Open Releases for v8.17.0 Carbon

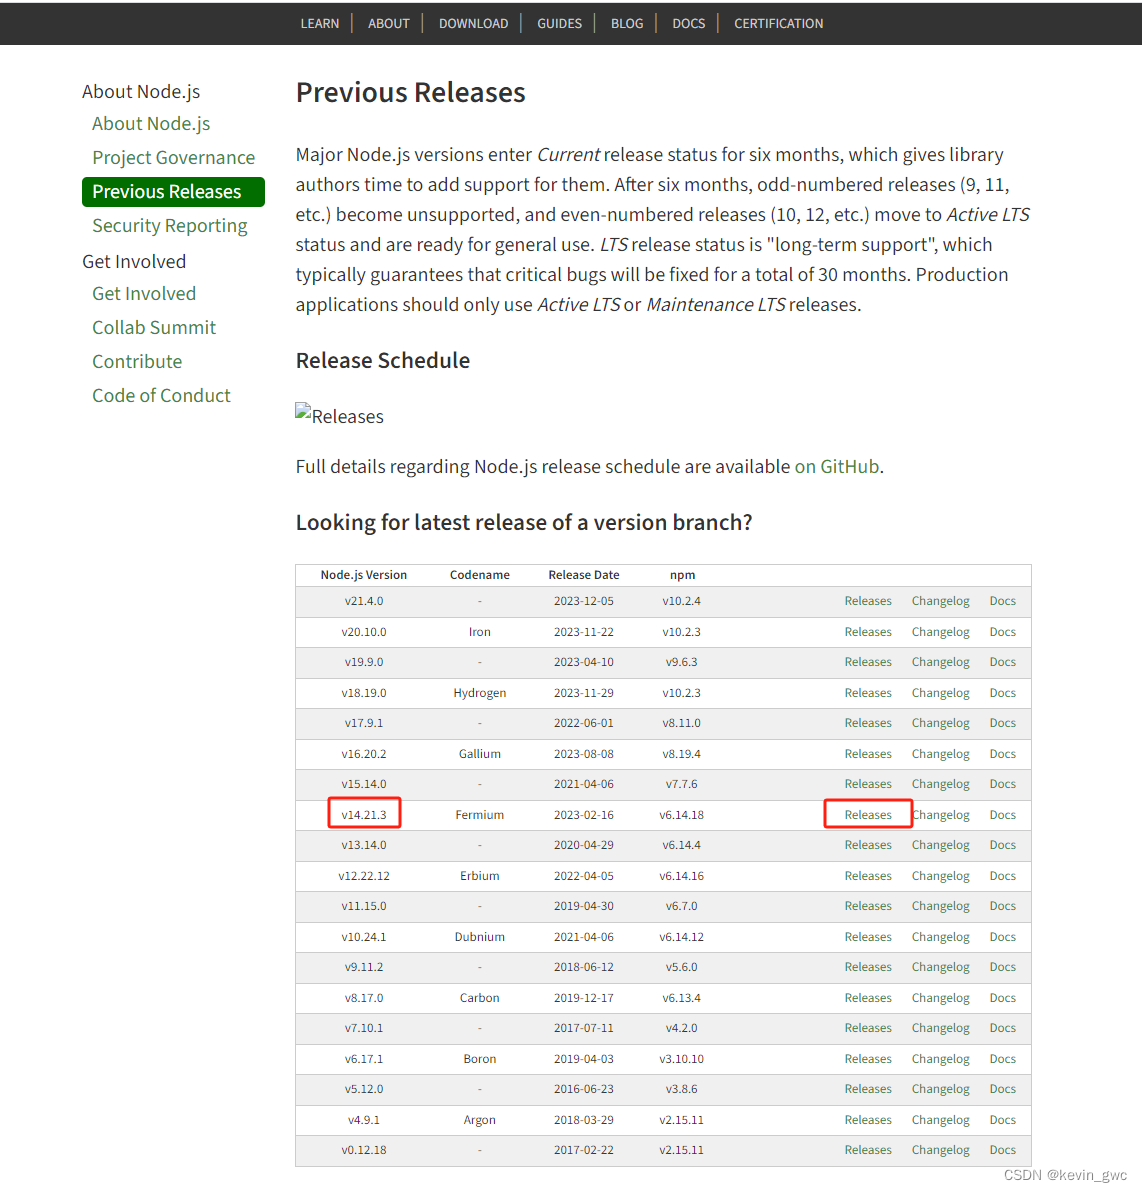point(868,997)
